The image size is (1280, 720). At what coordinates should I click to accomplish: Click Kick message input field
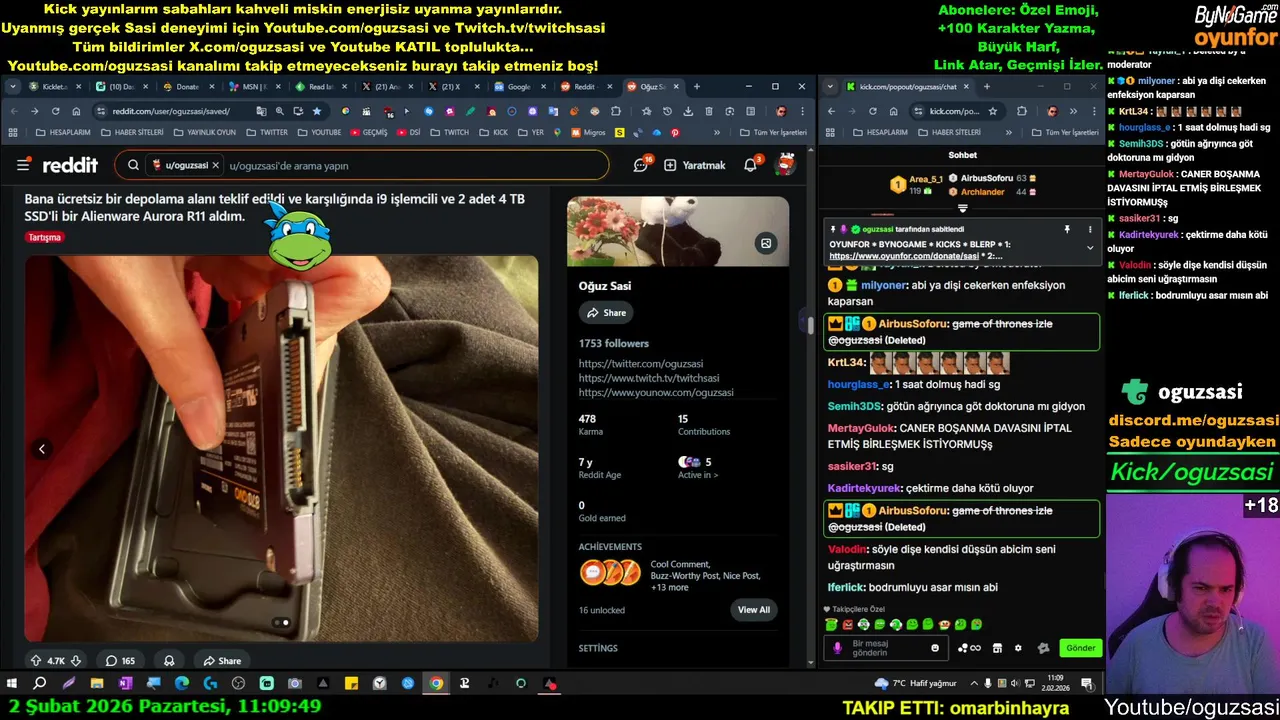coord(885,648)
